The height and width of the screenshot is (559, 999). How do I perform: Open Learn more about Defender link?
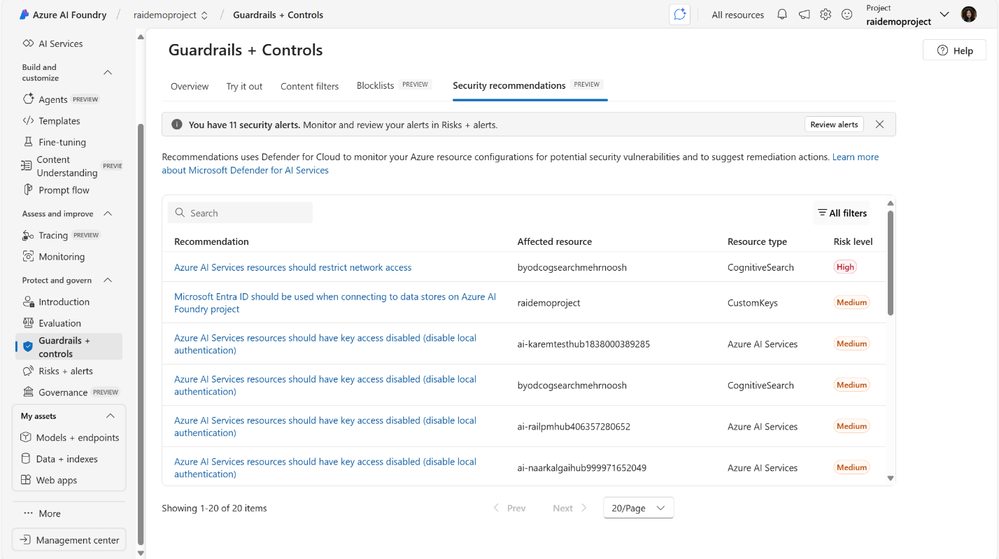[520, 163]
